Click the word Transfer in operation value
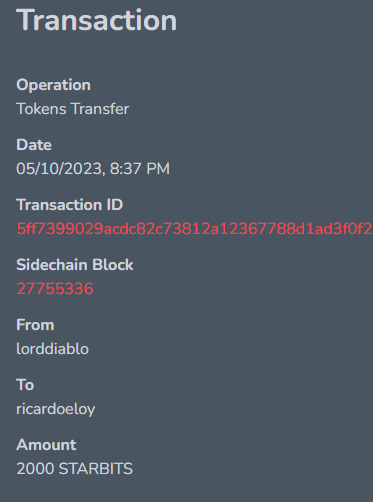 click(100, 109)
